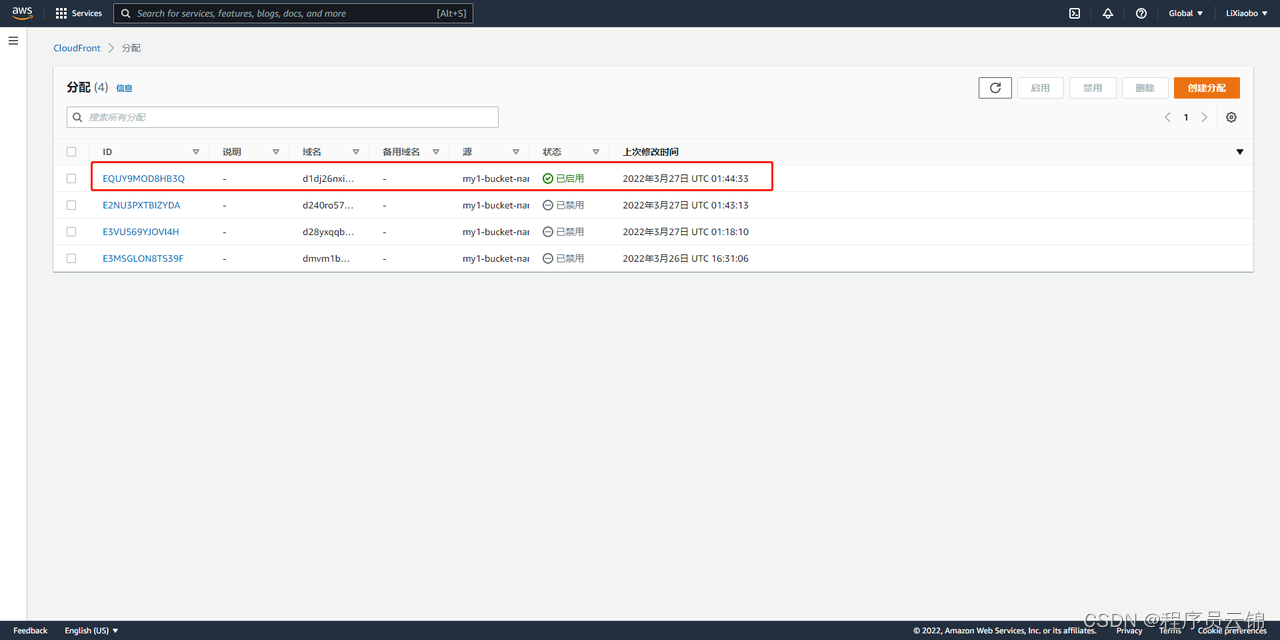Expand the hamburger side navigation
The image size is (1280, 640).
click(x=13, y=41)
